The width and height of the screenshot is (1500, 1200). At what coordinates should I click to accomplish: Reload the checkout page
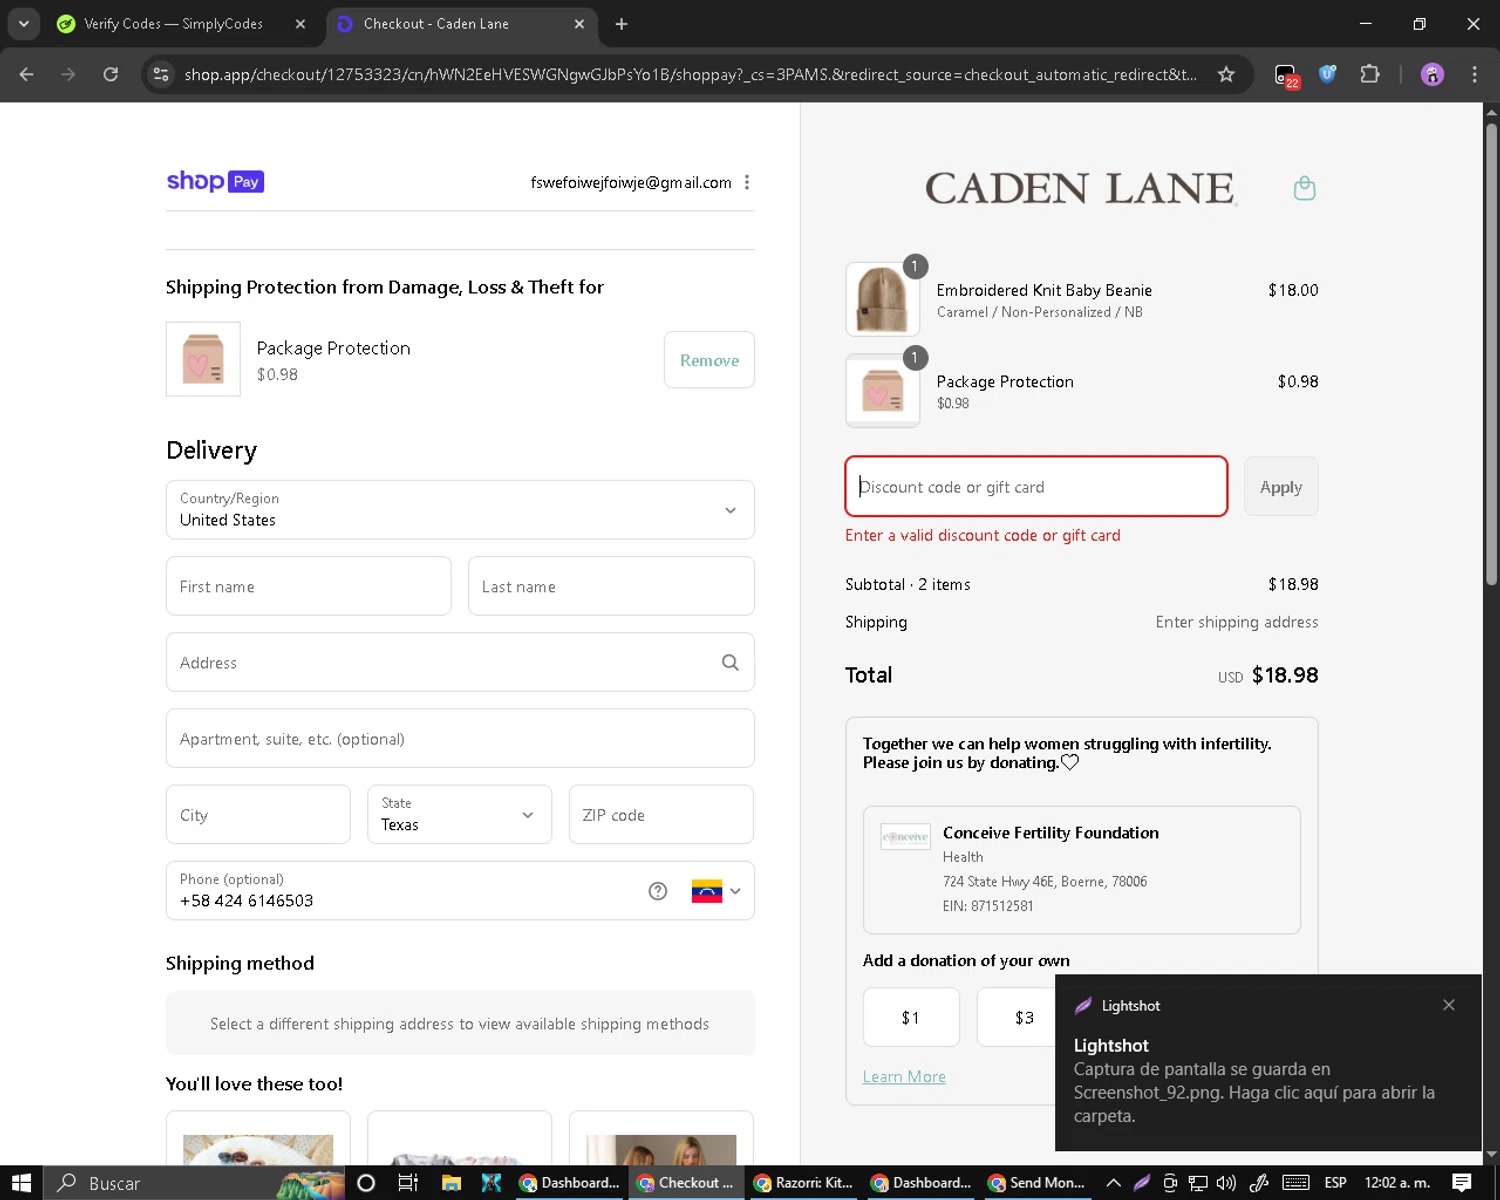[x=110, y=74]
